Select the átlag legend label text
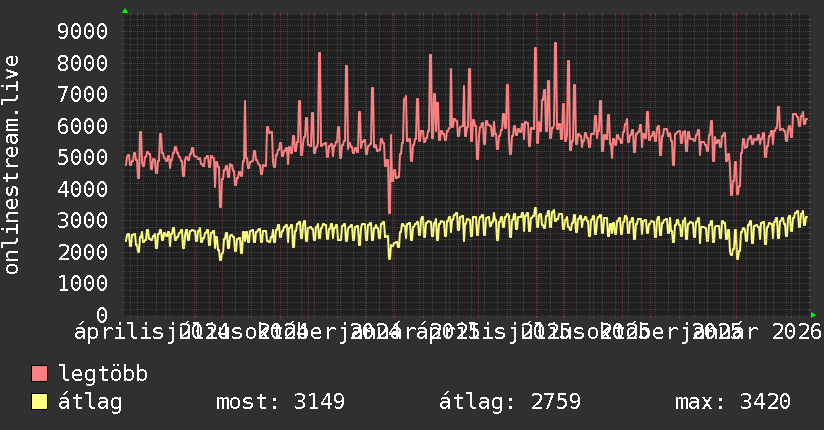 [x=90, y=402]
